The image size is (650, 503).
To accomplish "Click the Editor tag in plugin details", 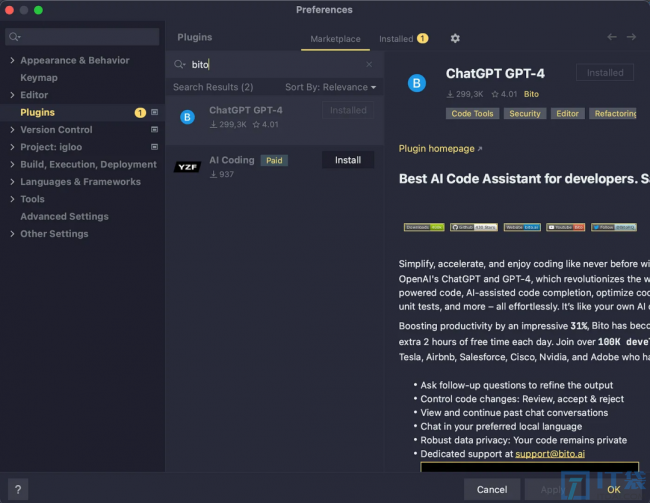I will point(567,114).
